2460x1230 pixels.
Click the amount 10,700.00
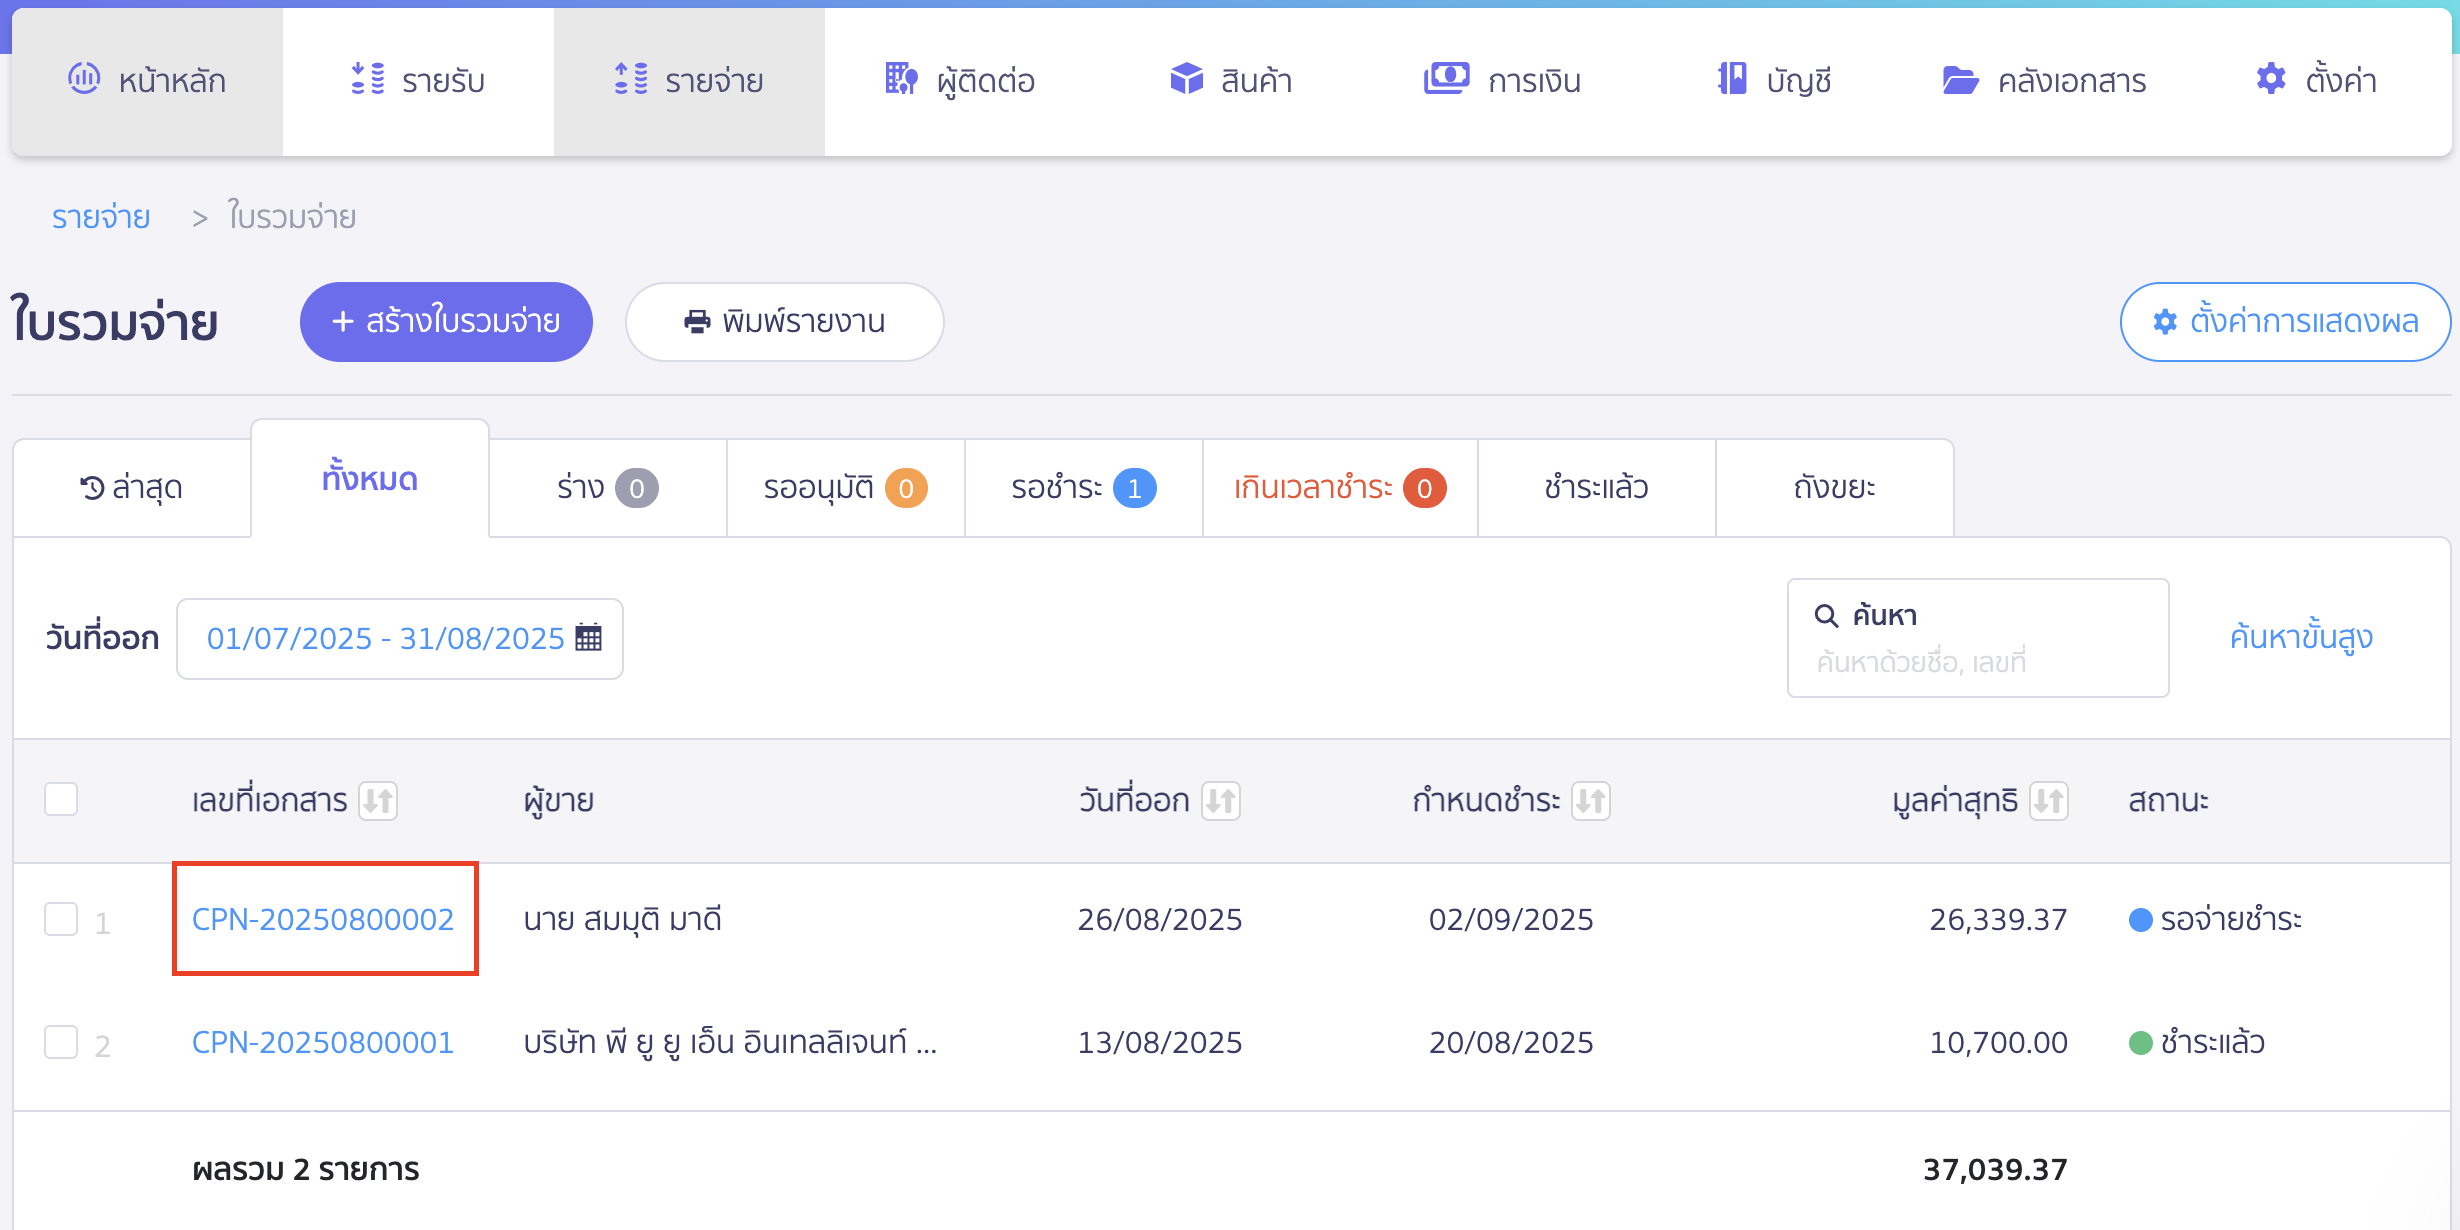point(1998,1042)
